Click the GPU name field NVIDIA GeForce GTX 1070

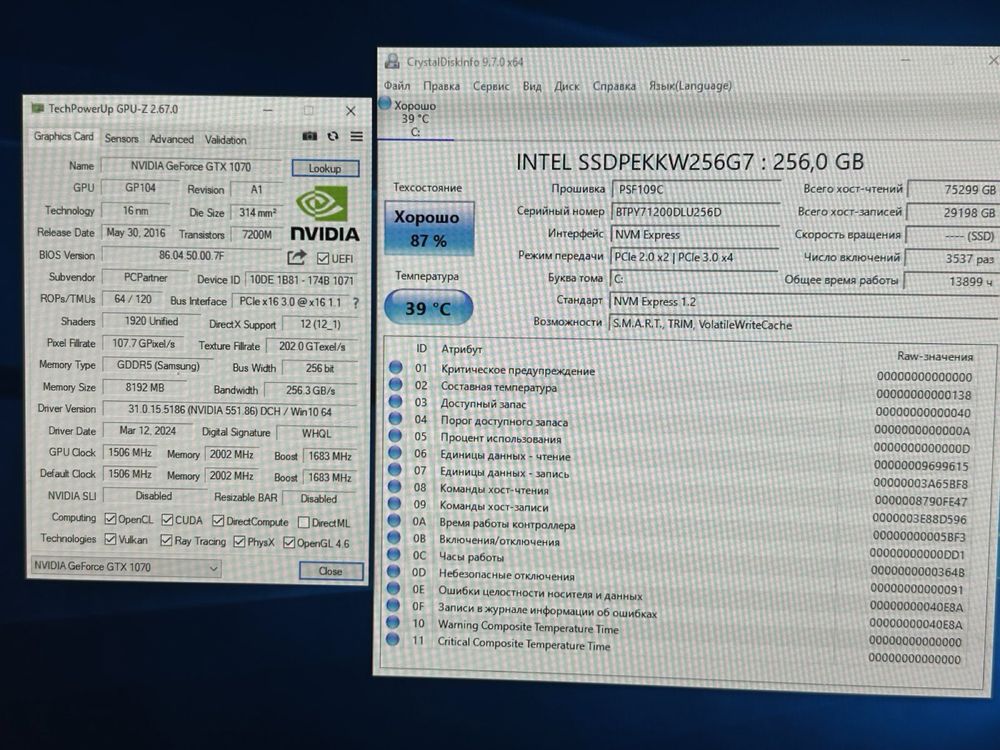[191, 166]
